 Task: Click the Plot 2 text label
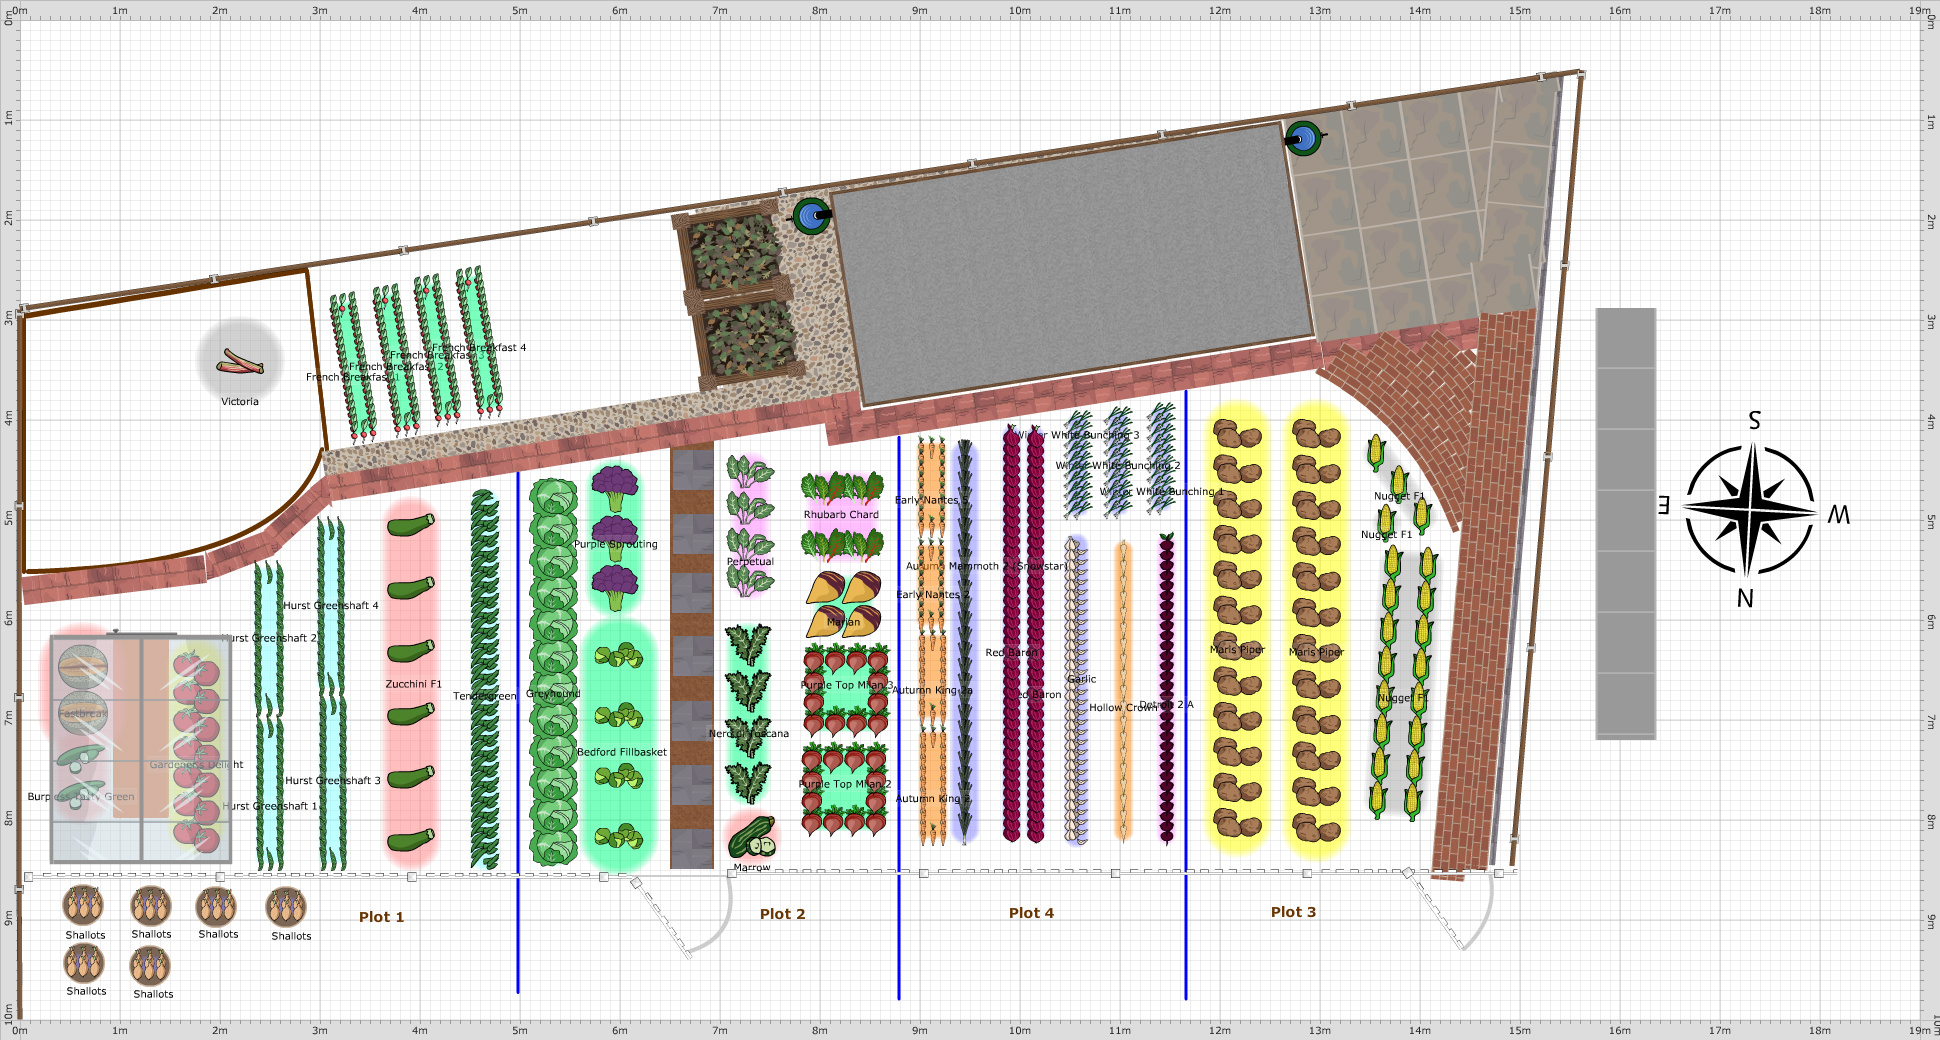coord(782,913)
